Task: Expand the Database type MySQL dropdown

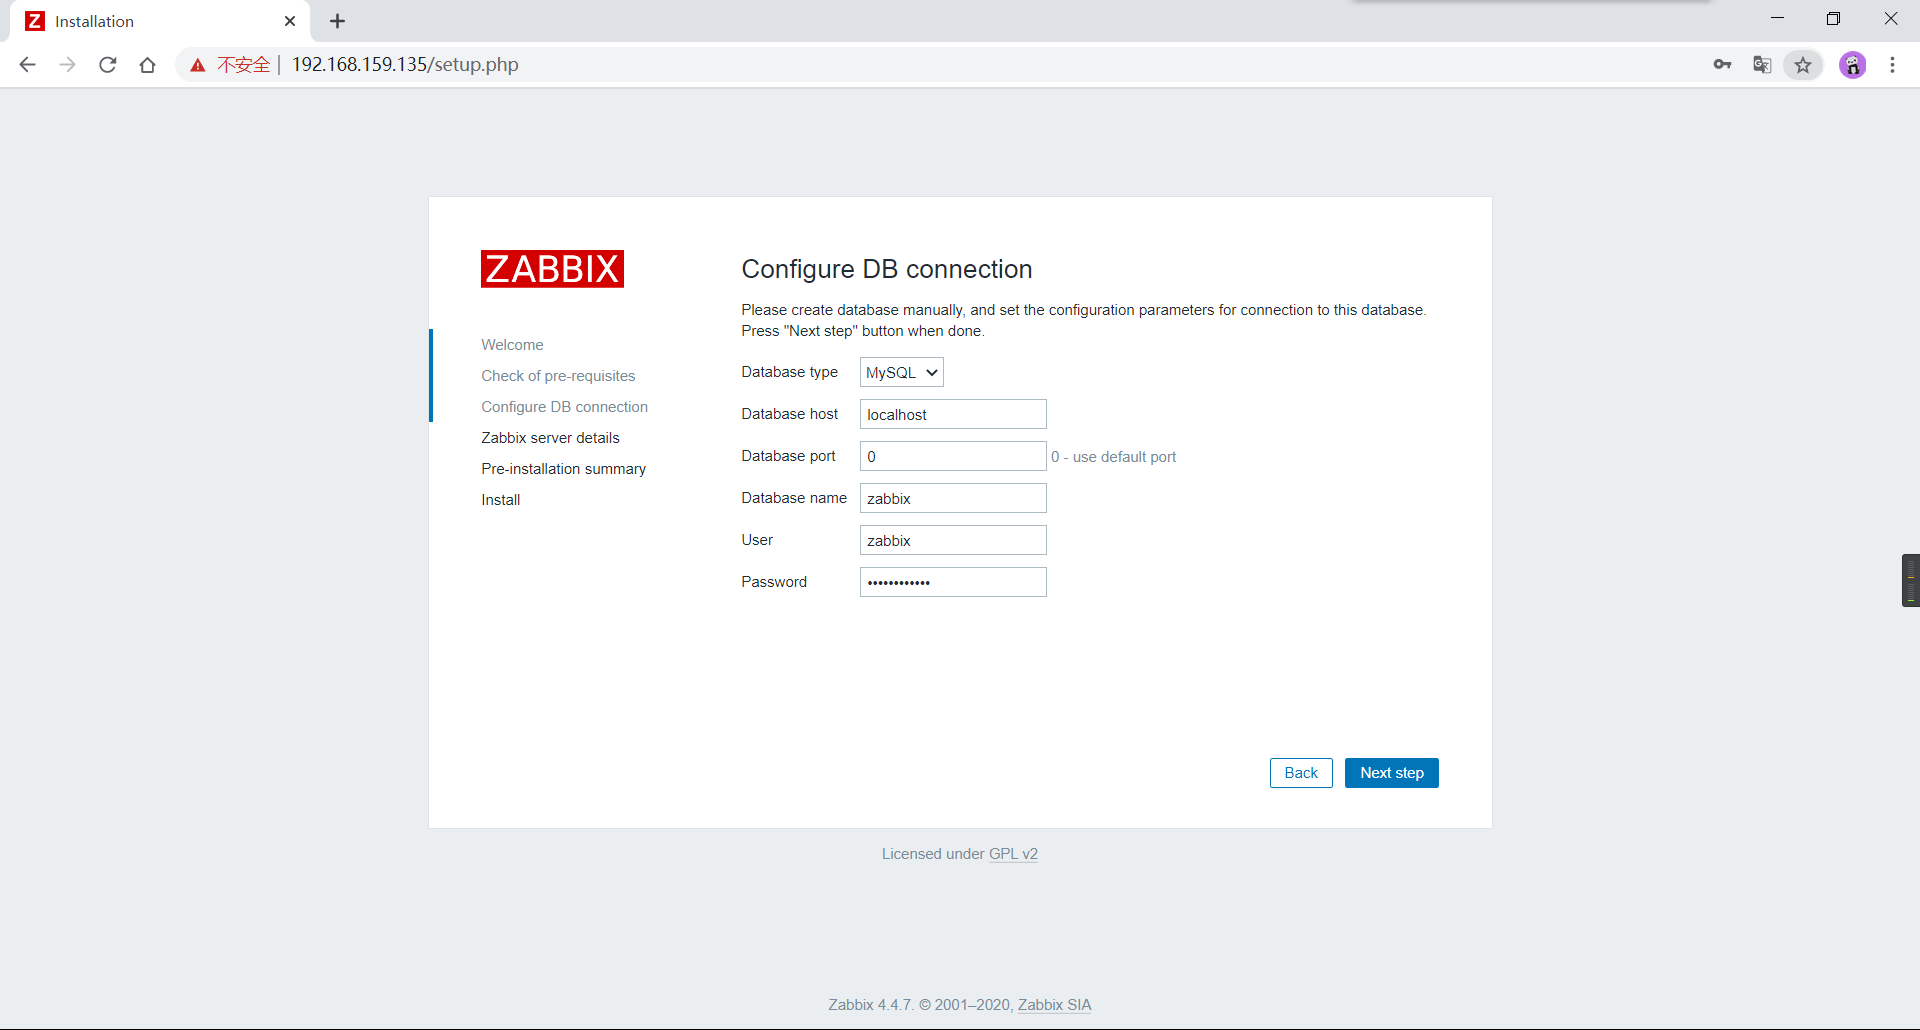Action: pos(901,372)
